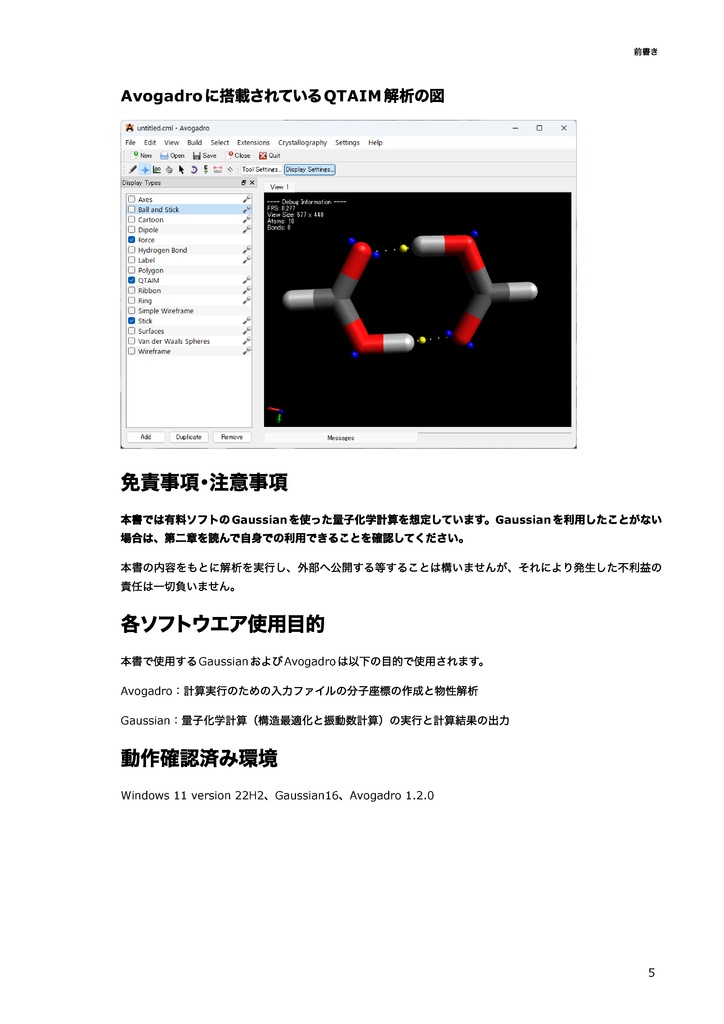This screenshot has width=724, height=1024.
Task: Enable the Ribbon display checkbox
Action: [132, 291]
